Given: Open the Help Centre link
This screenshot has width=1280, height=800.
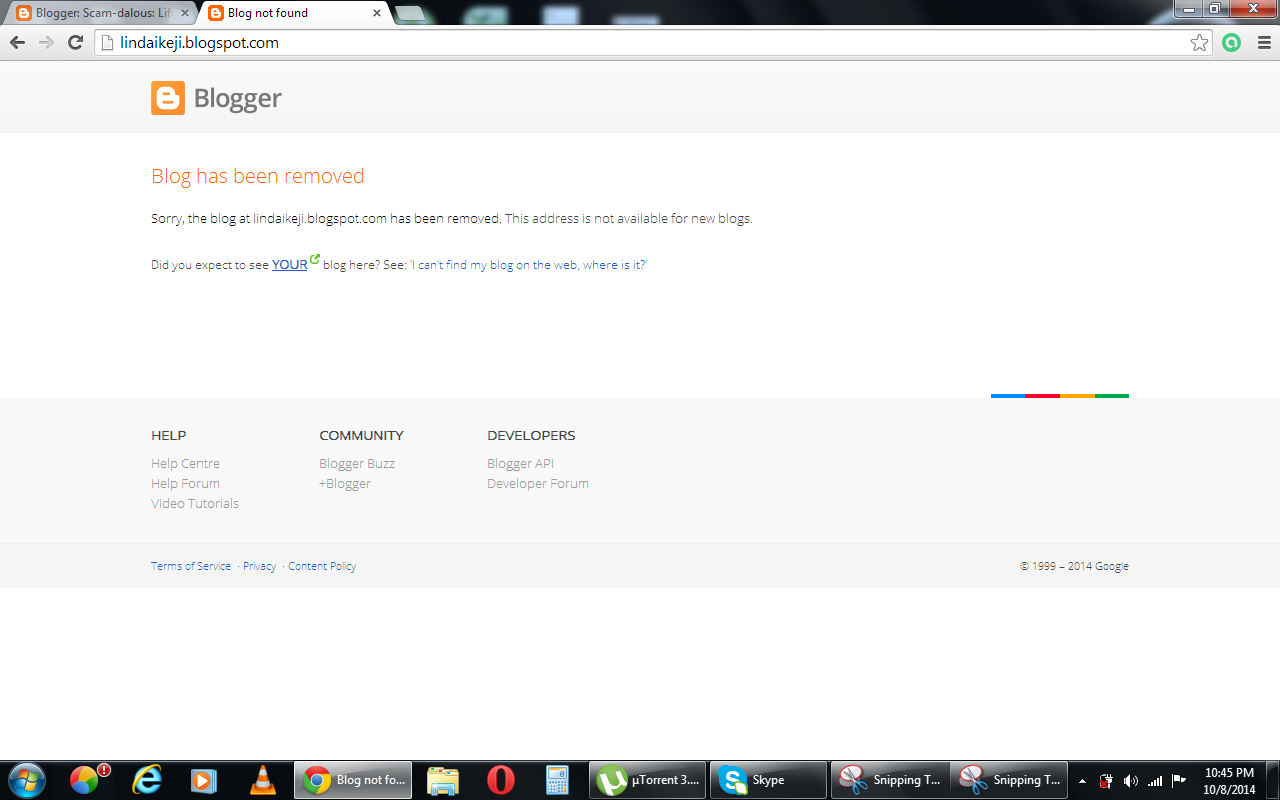Looking at the screenshot, I should (x=185, y=463).
